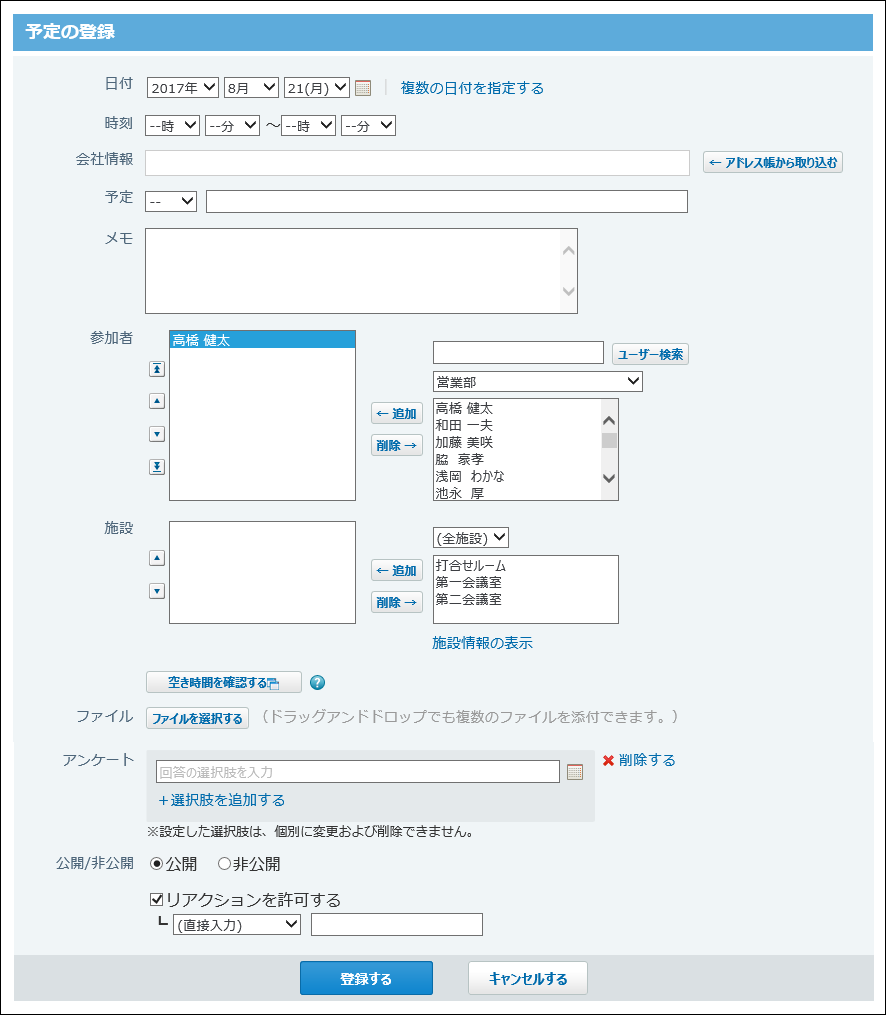The width and height of the screenshot is (886, 1015).
Task: Select the 非公開 radio button
Action: [224, 864]
